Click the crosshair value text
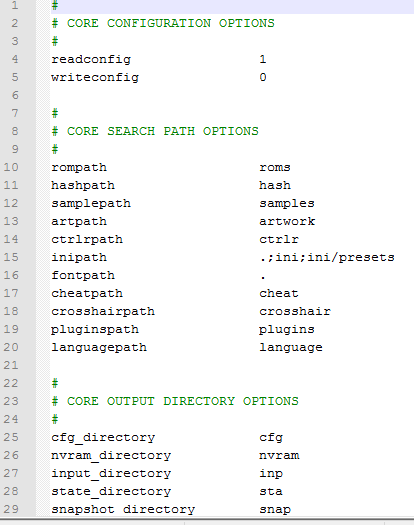The height and width of the screenshot is (525, 414). (x=295, y=311)
